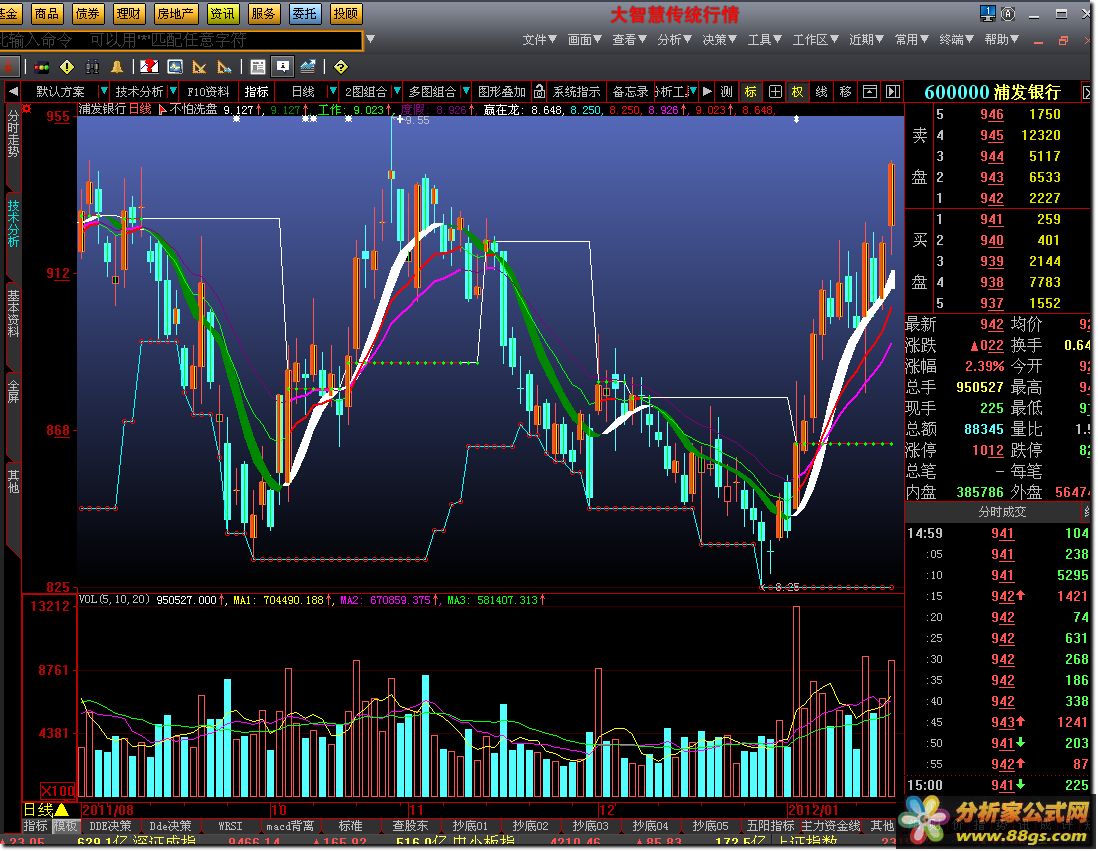Click the alert bell icon

[117, 67]
